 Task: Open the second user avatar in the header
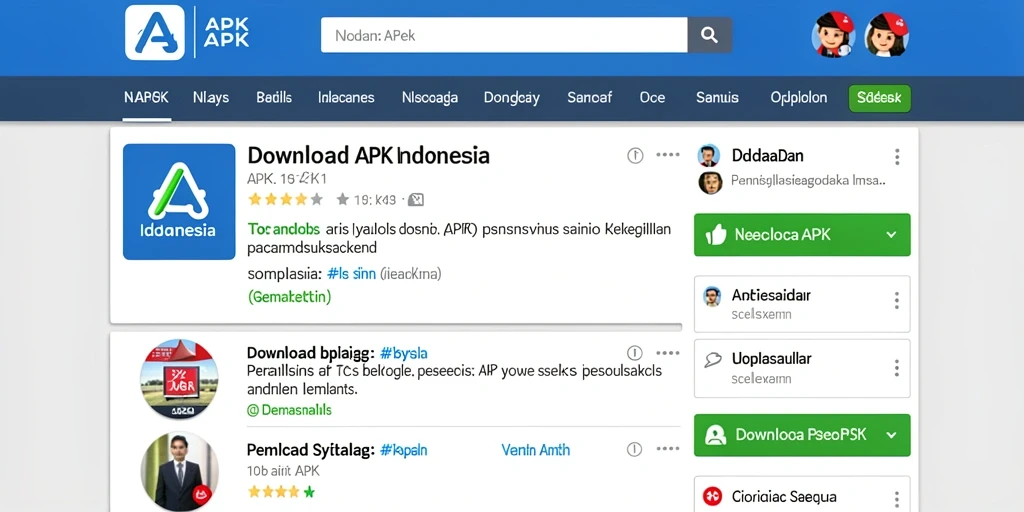coord(886,35)
